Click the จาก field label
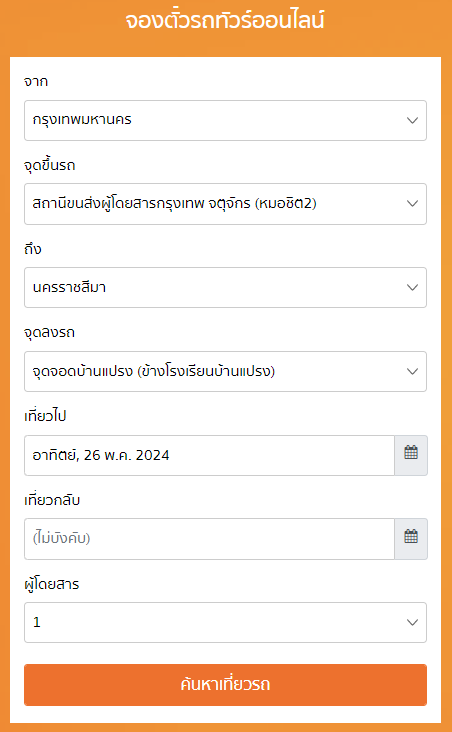Image resolution: width=452 pixels, height=732 pixels. click(36, 82)
